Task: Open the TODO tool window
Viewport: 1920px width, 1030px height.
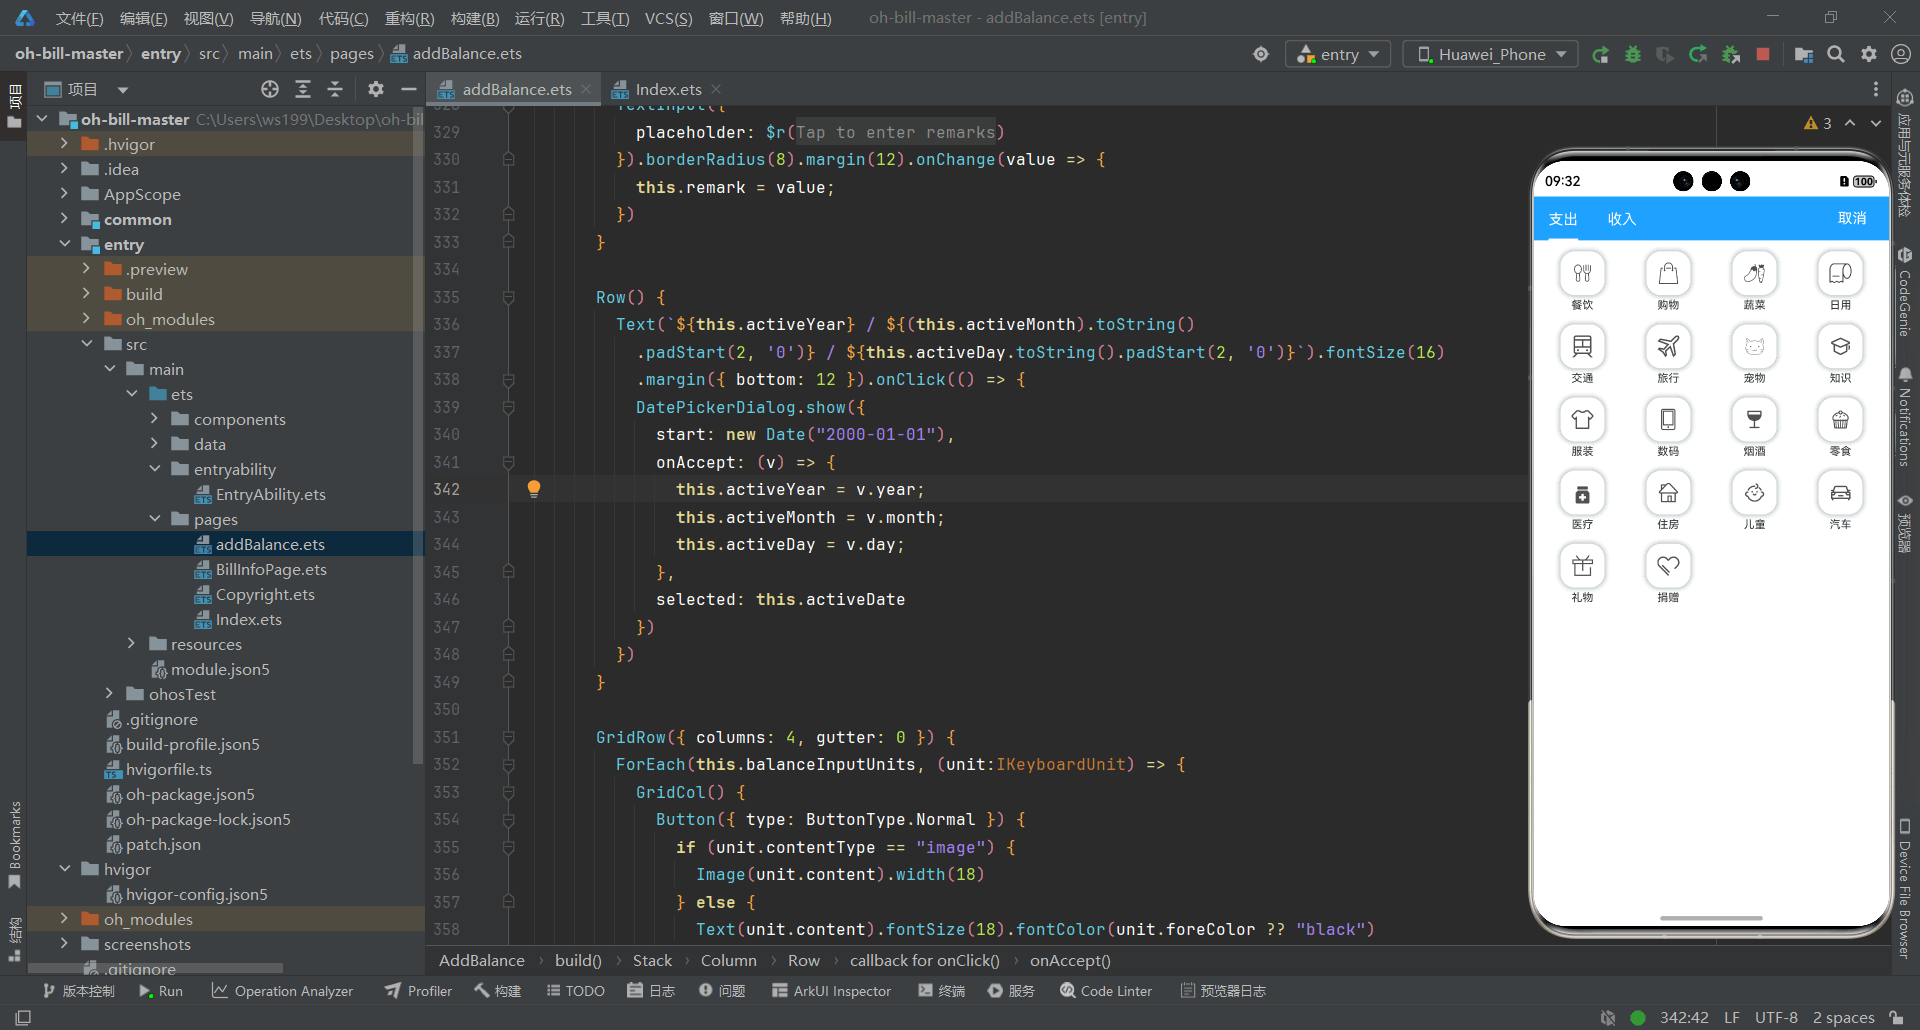Action: point(576,991)
